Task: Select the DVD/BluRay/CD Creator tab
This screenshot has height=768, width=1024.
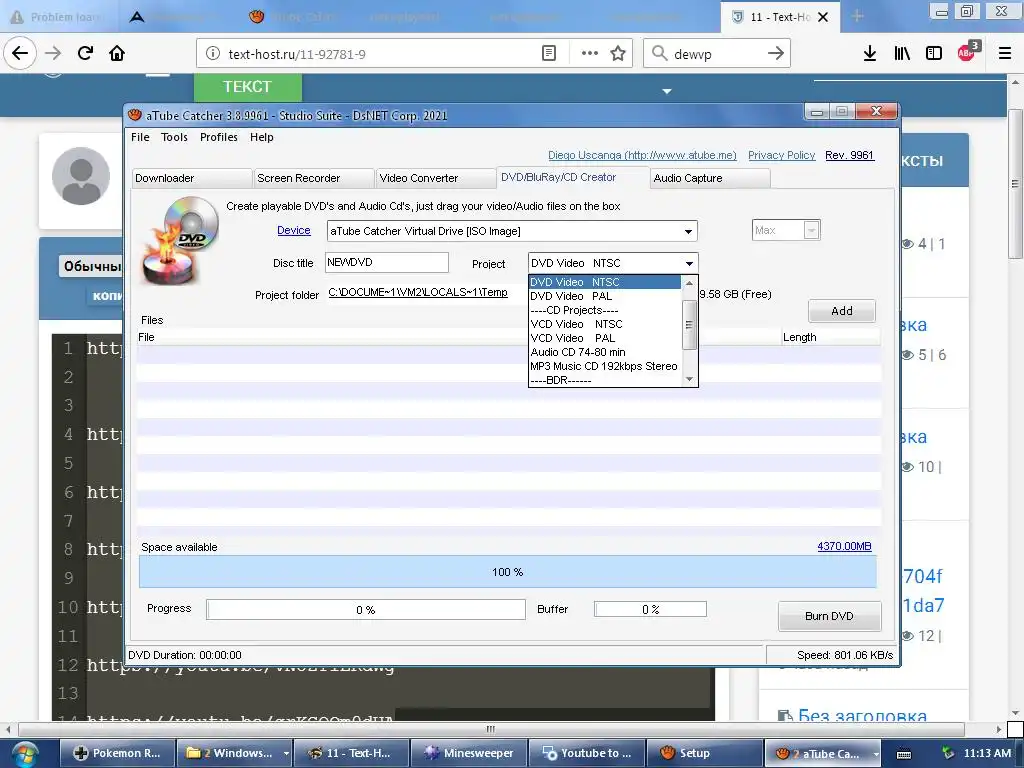Action: tap(572, 177)
